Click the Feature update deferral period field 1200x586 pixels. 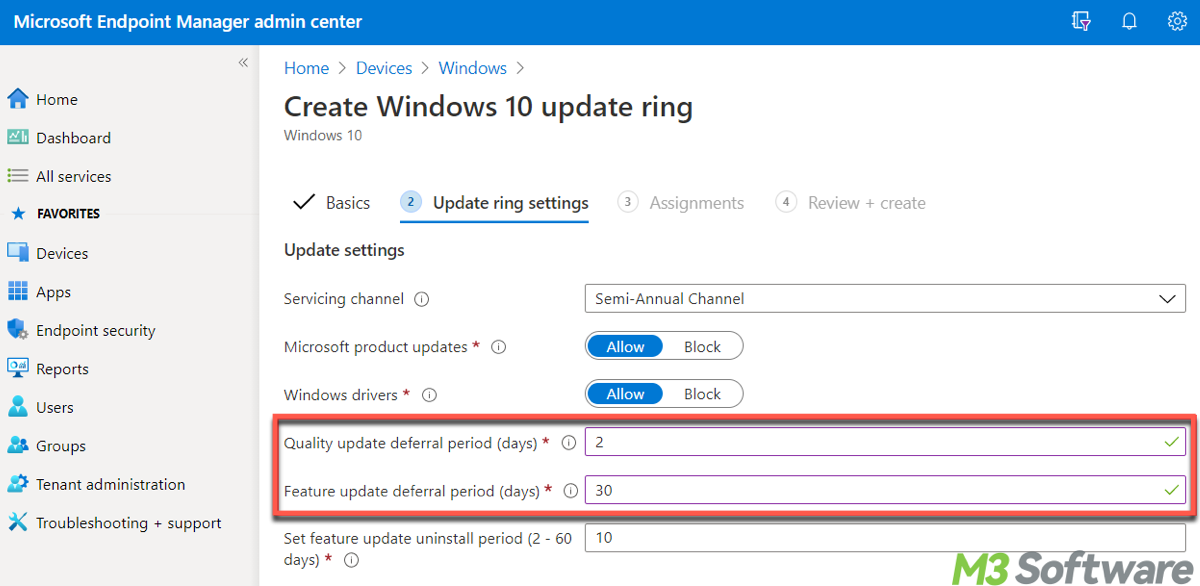(885, 490)
